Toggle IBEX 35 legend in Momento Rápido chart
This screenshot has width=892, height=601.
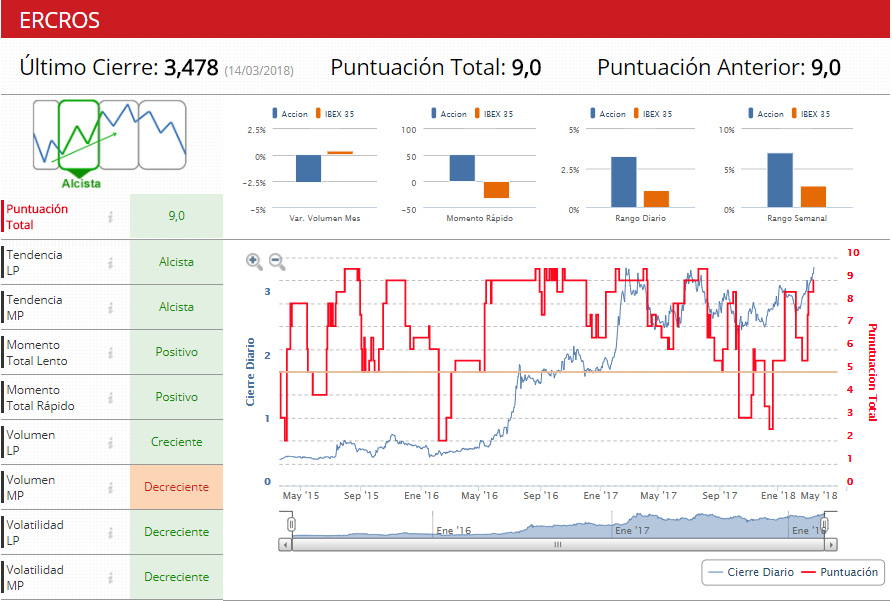pos(494,114)
